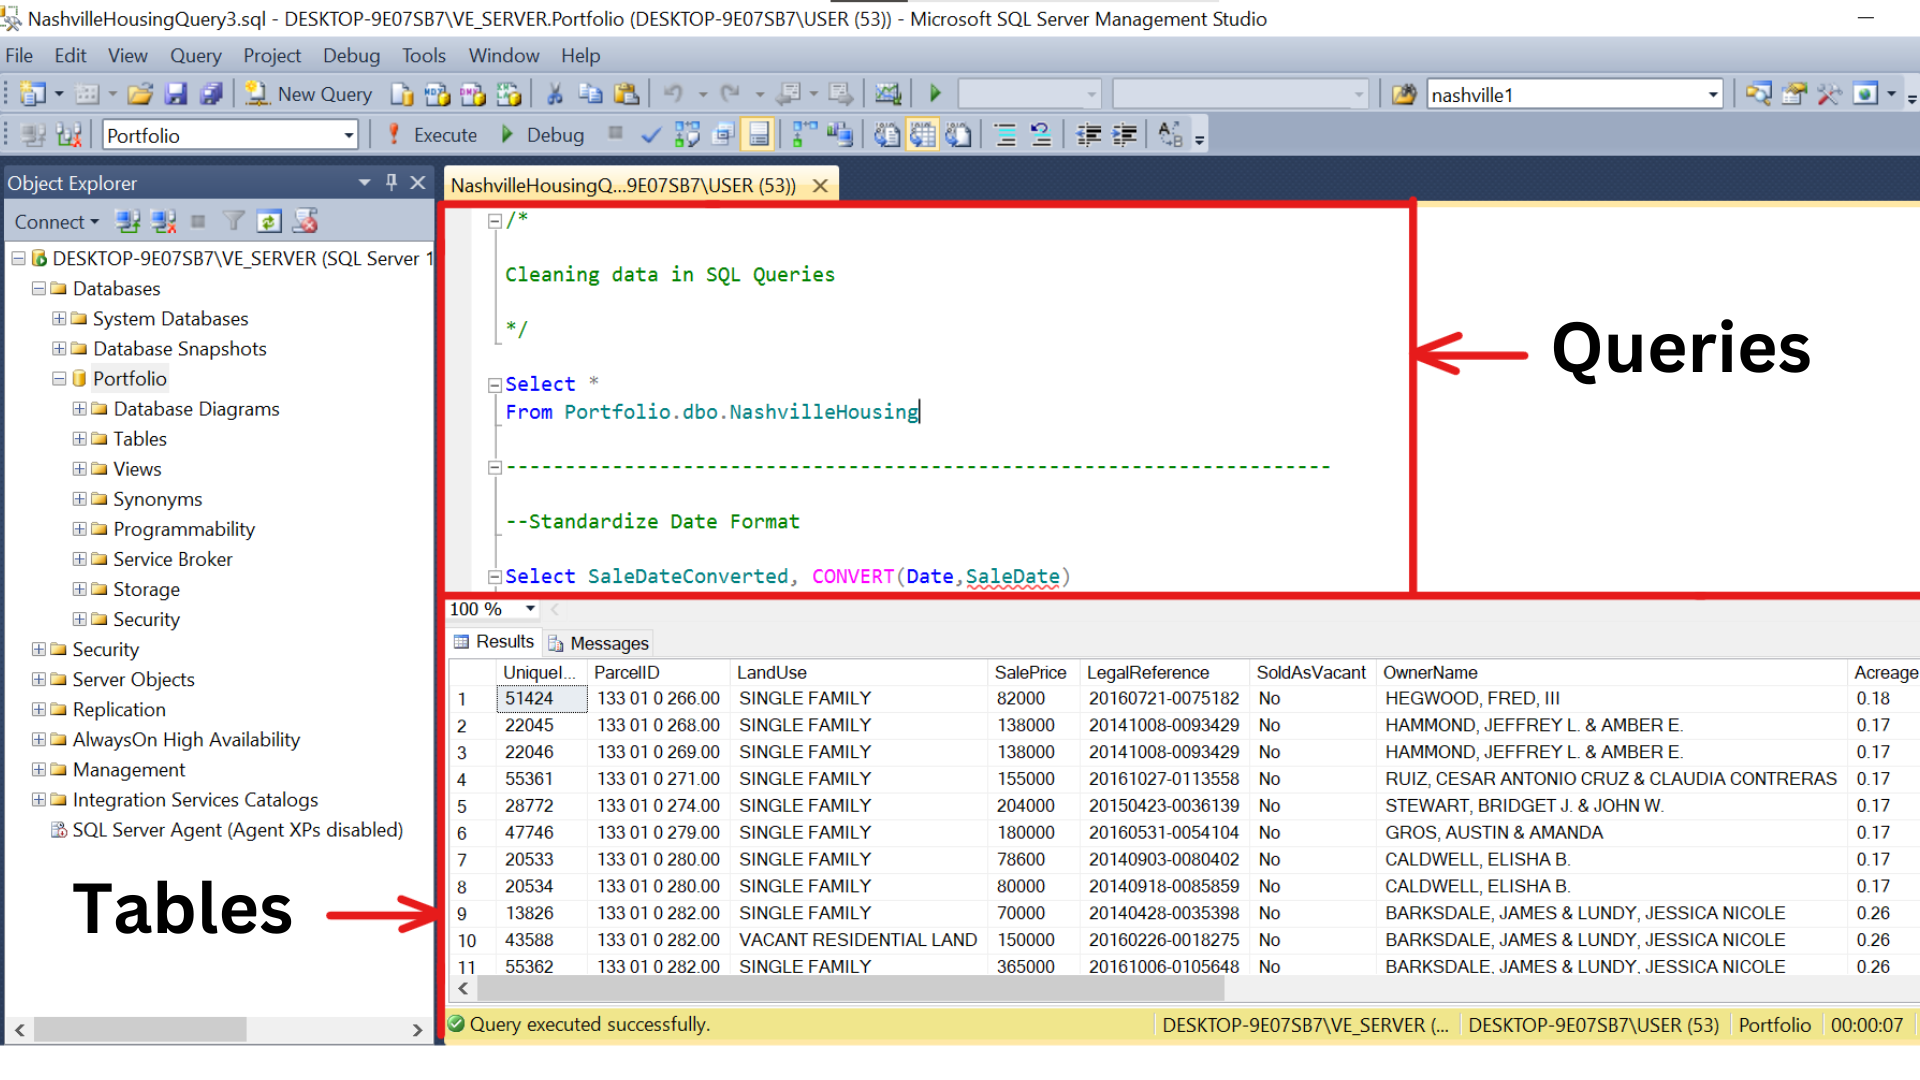Open the Portfolio database dropdown

point(349,135)
